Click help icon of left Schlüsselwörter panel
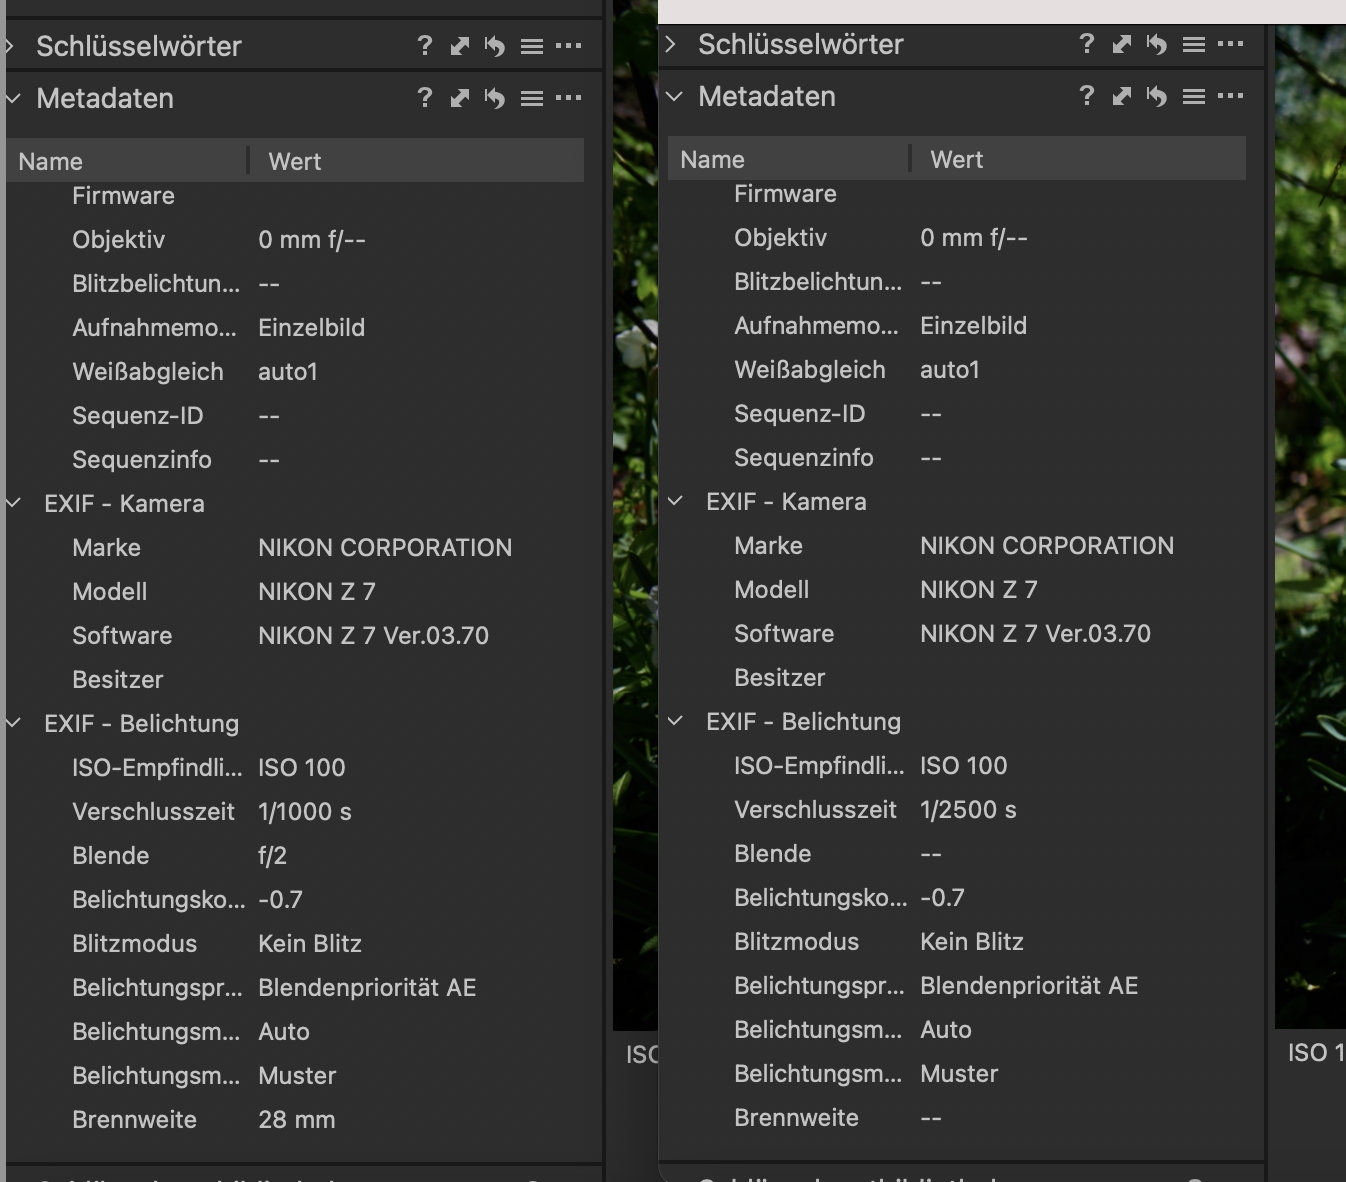Screen dimensions: 1346x1182 coord(425,46)
